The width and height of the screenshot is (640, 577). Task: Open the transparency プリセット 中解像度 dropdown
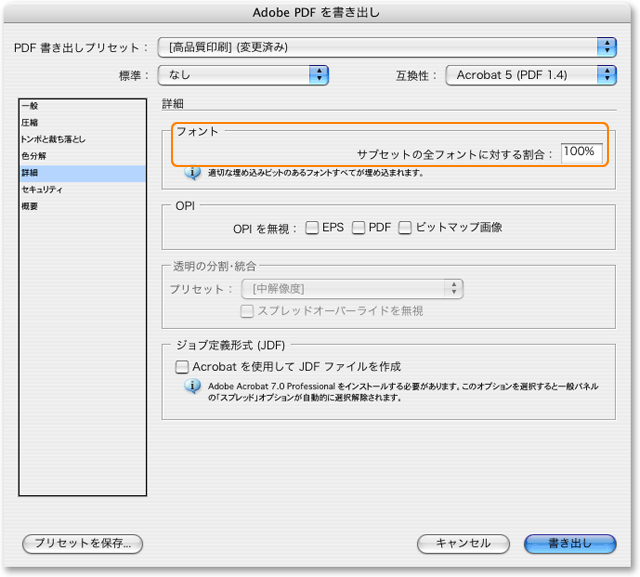[x=353, y=289]
